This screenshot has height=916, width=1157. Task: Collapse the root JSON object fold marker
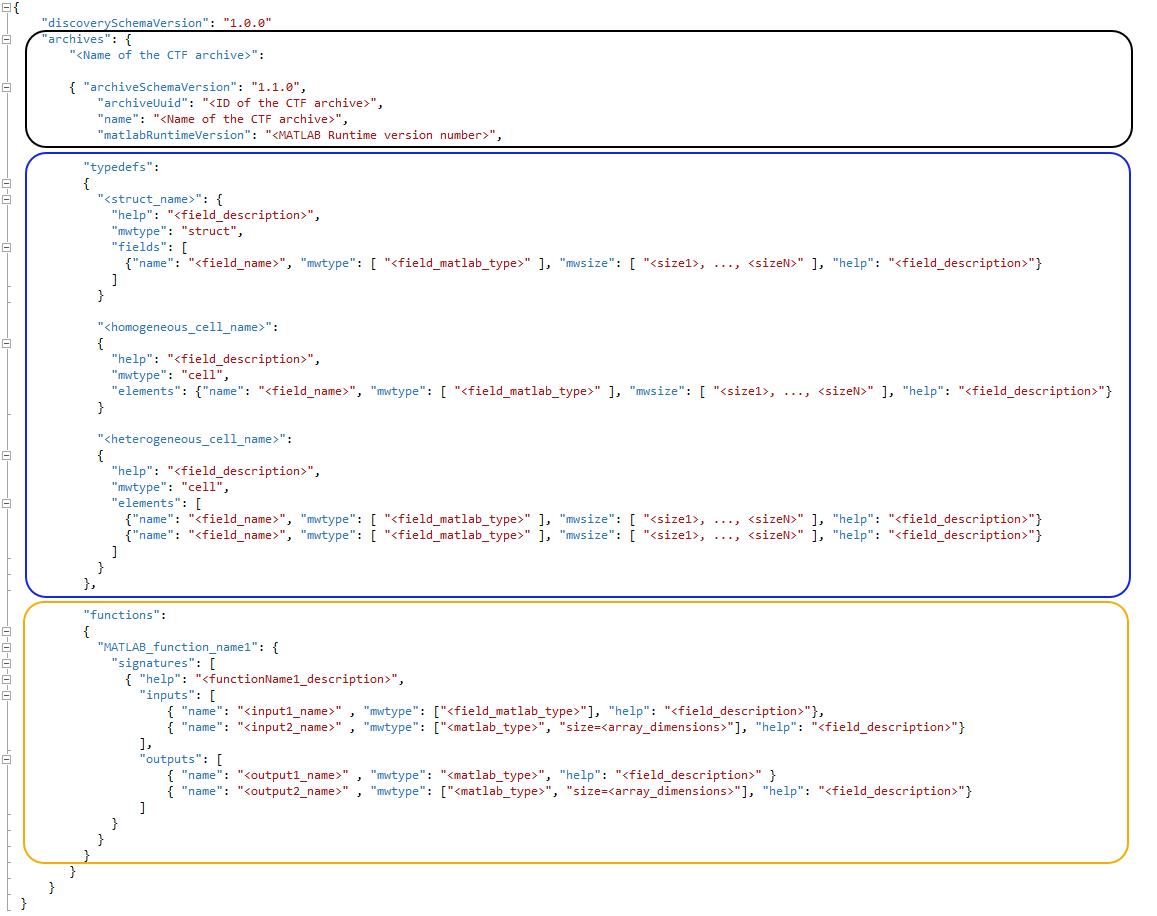6,8
